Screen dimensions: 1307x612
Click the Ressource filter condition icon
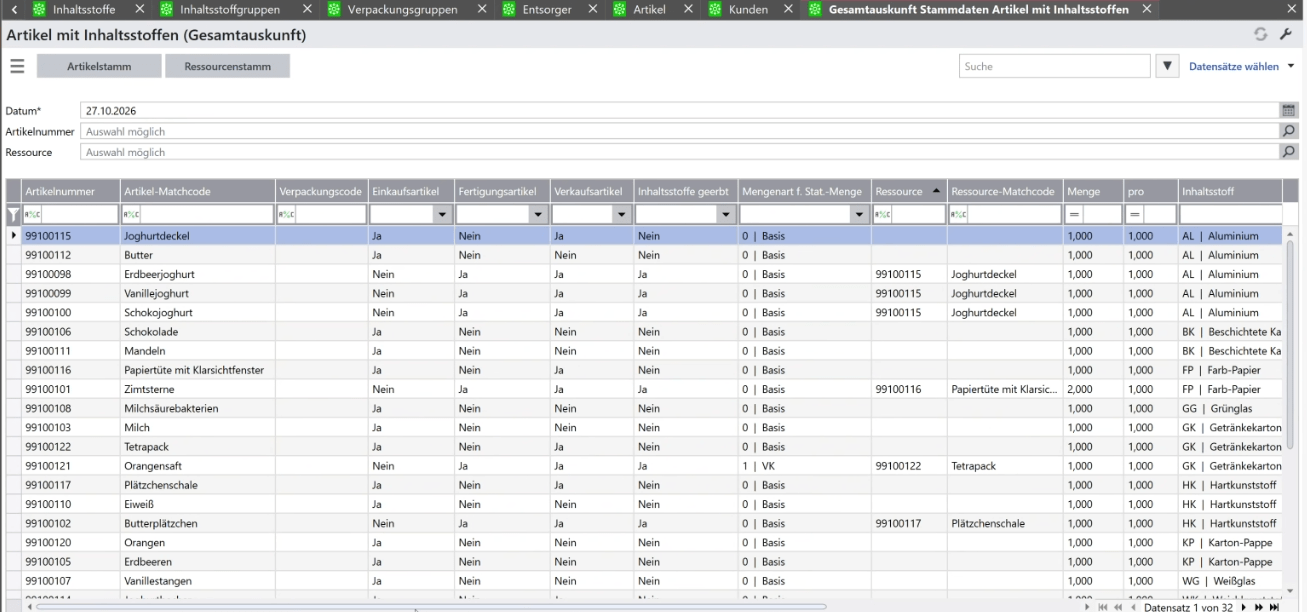882,214
